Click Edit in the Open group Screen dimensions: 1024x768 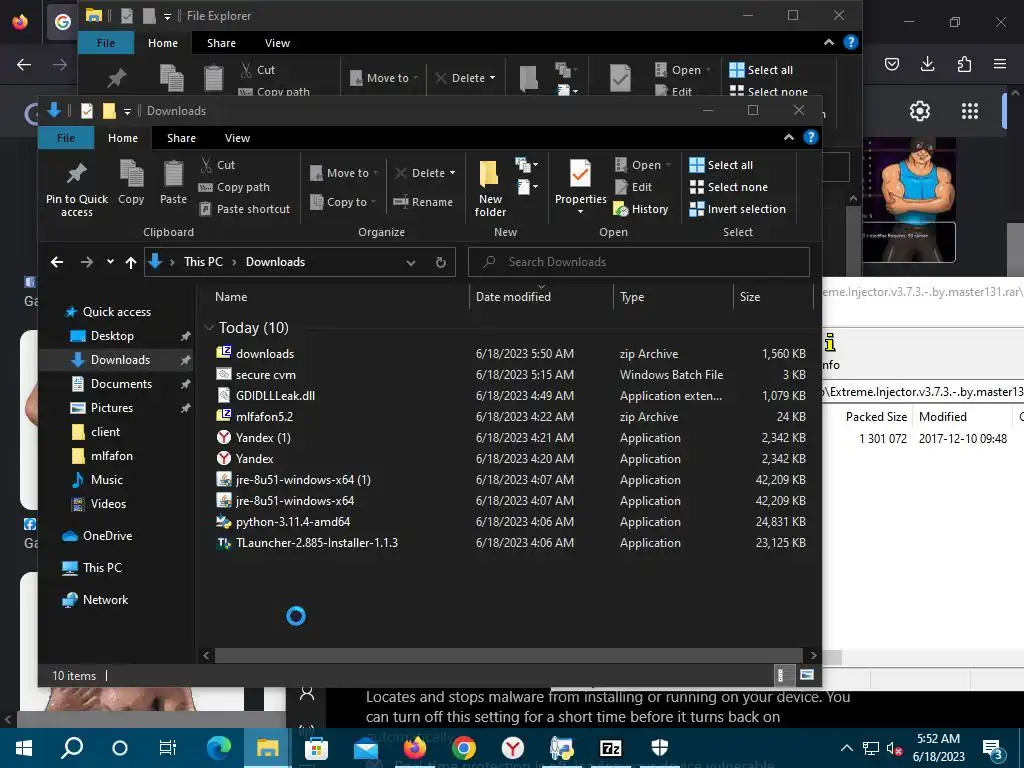coord(633,187)
